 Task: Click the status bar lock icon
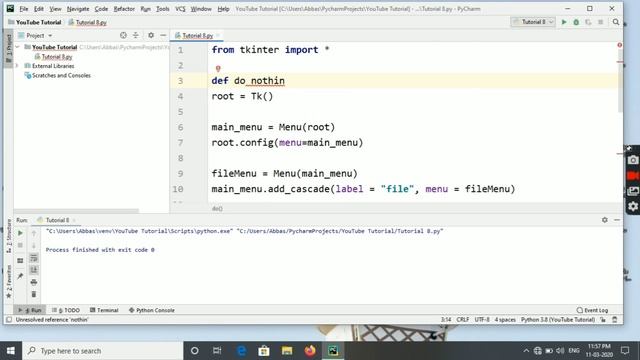point(603,320)
